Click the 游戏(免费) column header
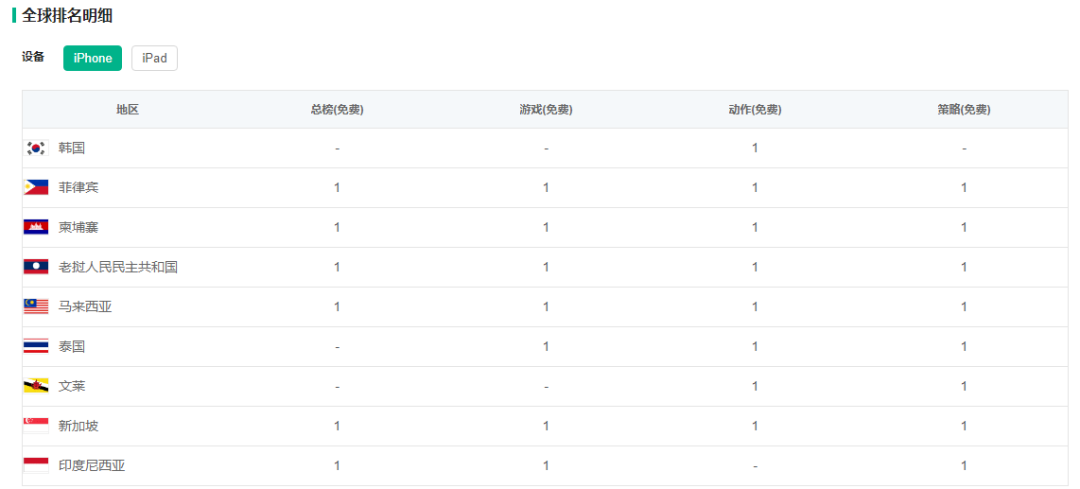Image resolution: width=1080 pixels, height=489 pixels. click(x=546, y=110)
